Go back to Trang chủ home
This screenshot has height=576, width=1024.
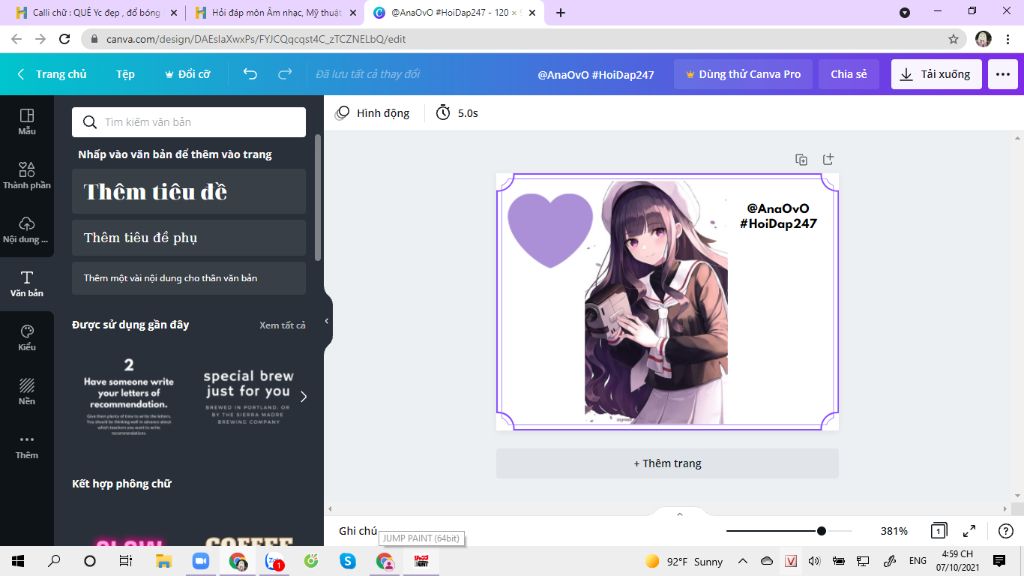pyautogui.click(x=52, y=74)
